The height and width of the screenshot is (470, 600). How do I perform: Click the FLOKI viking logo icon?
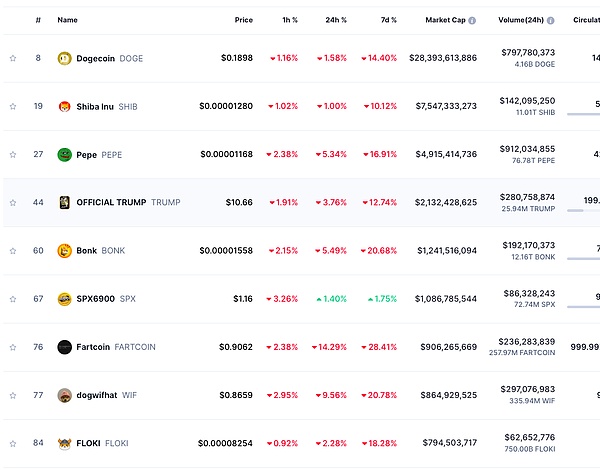click(65, 443)
